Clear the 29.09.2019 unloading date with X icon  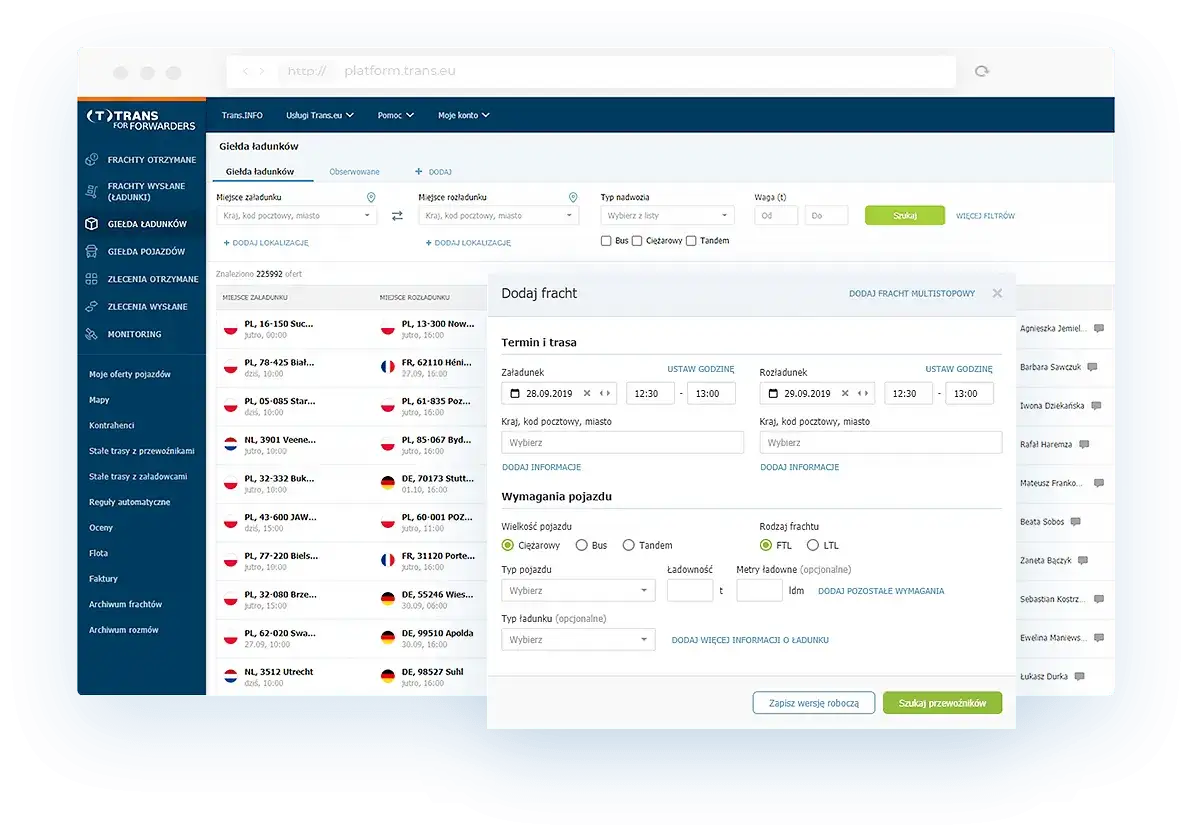pos(845,394)
